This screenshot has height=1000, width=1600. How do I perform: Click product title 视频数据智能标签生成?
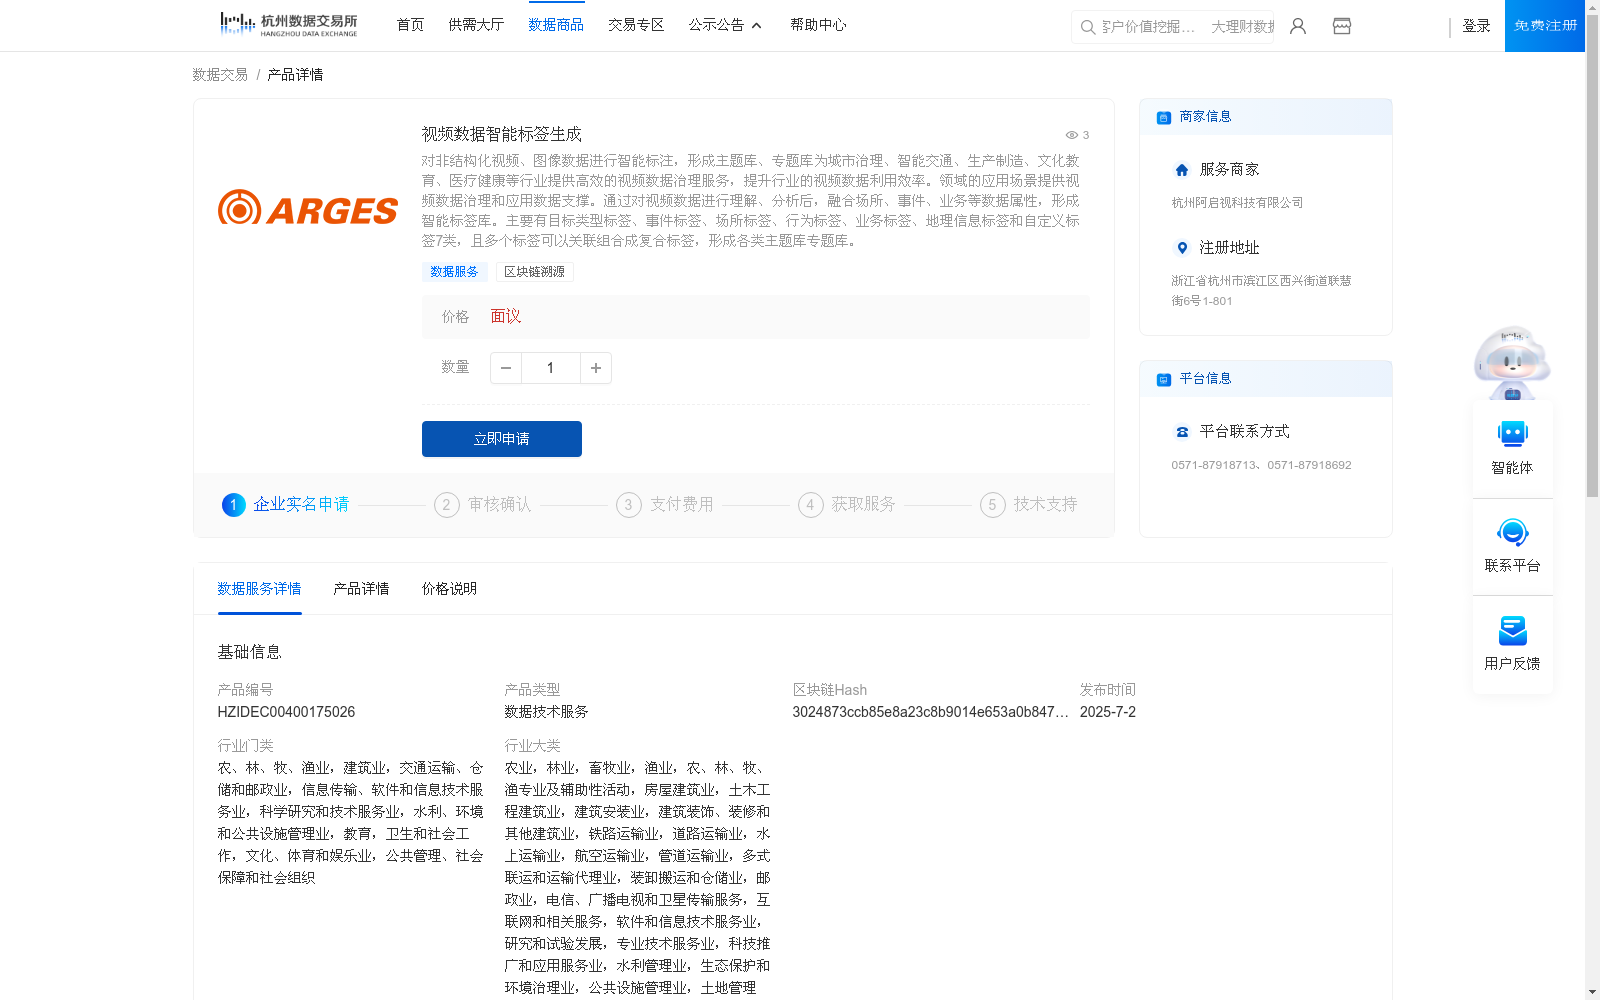click(501, 134)
